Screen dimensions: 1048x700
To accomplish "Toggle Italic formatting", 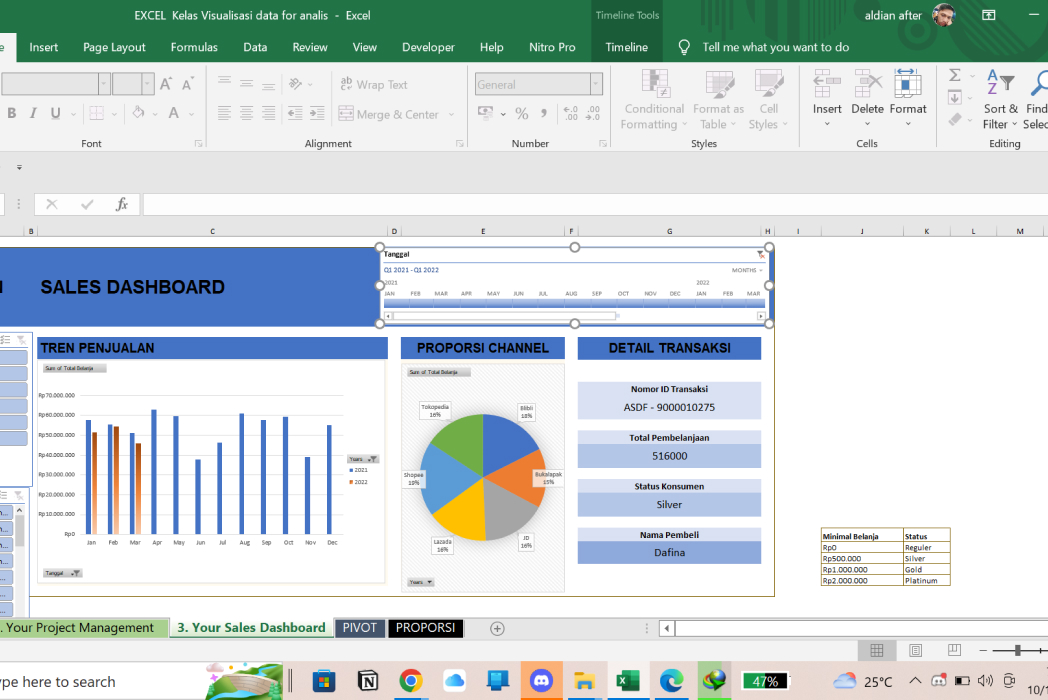I will tap(33, 114).
